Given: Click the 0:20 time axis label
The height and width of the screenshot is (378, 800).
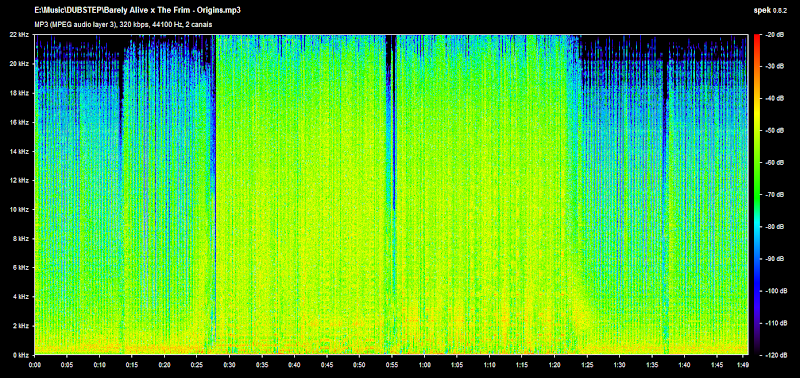Looking at the screenshot, I should click(x=164, y=365).
